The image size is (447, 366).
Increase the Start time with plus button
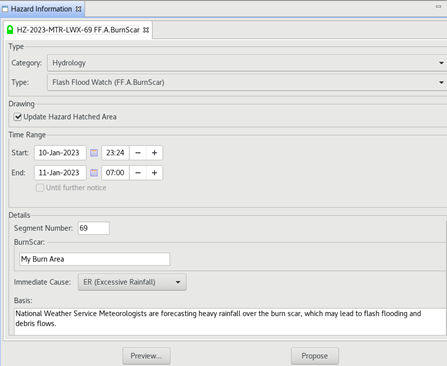tap(154, 153)
